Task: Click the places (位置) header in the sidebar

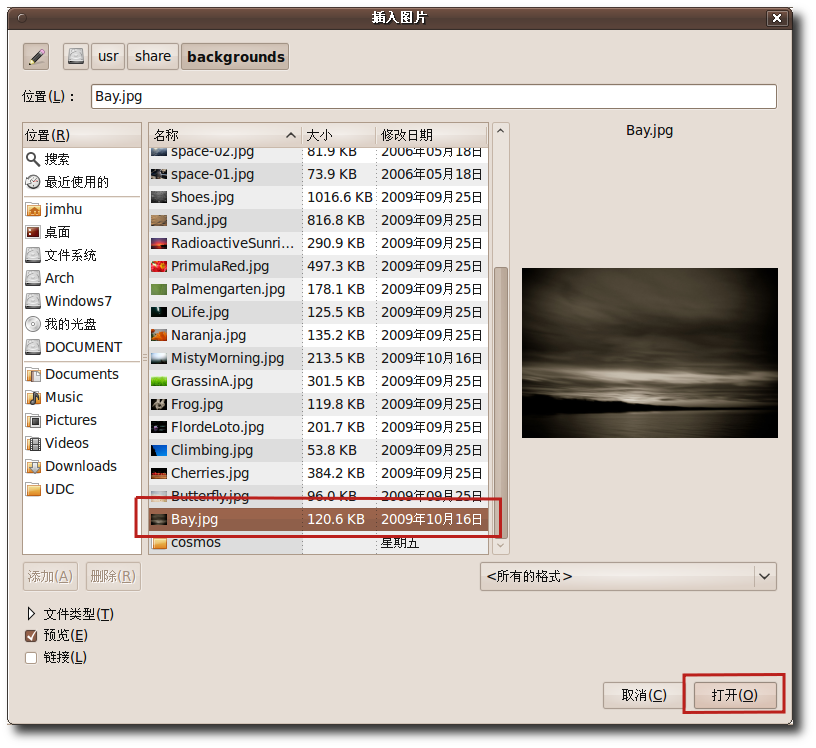Action: 82,135
